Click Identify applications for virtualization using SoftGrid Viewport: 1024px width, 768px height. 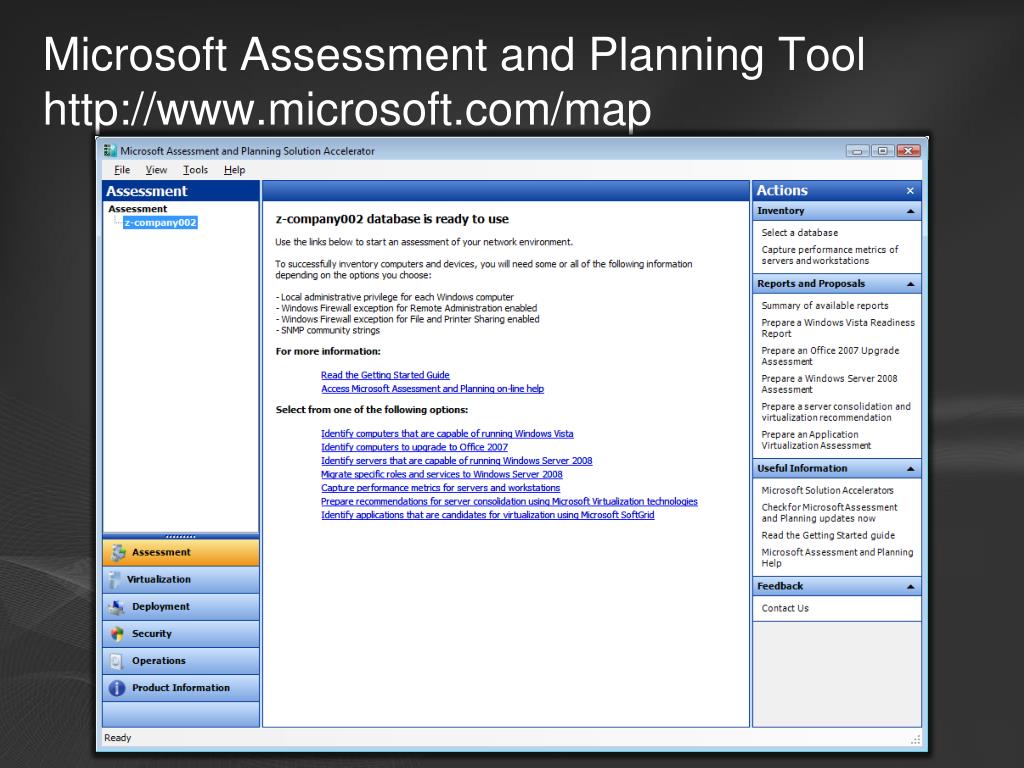pyautogui.click(x=488, y=515)
